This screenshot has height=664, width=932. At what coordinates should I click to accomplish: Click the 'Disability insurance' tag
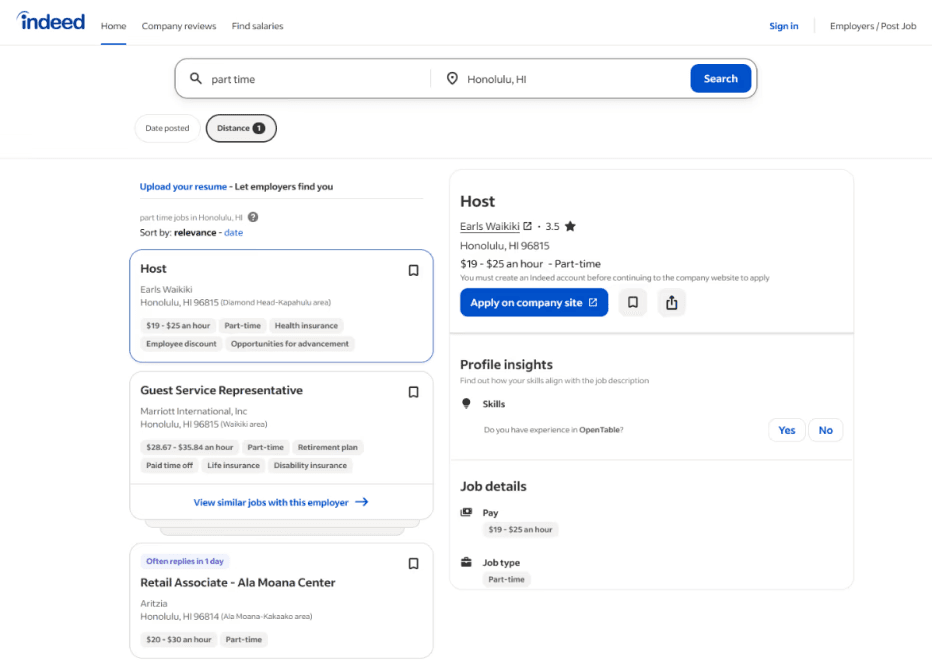click(310, 465)
